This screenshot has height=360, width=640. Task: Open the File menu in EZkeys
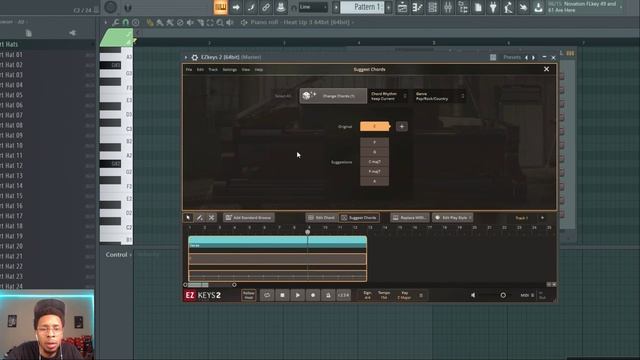point(189,69)
